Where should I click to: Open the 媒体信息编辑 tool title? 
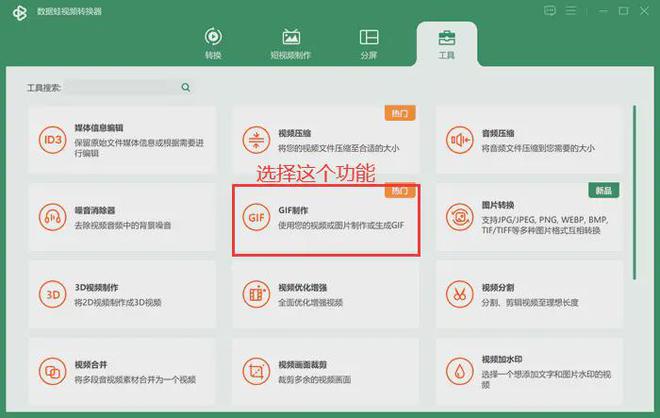[99, 128]
